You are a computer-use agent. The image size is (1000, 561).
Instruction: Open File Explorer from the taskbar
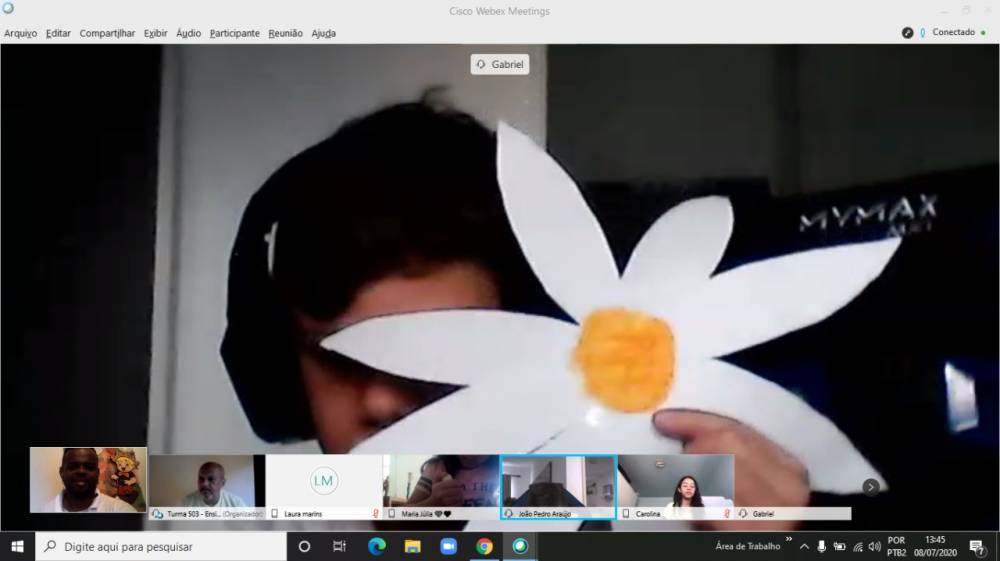click(x=412, y=546)
